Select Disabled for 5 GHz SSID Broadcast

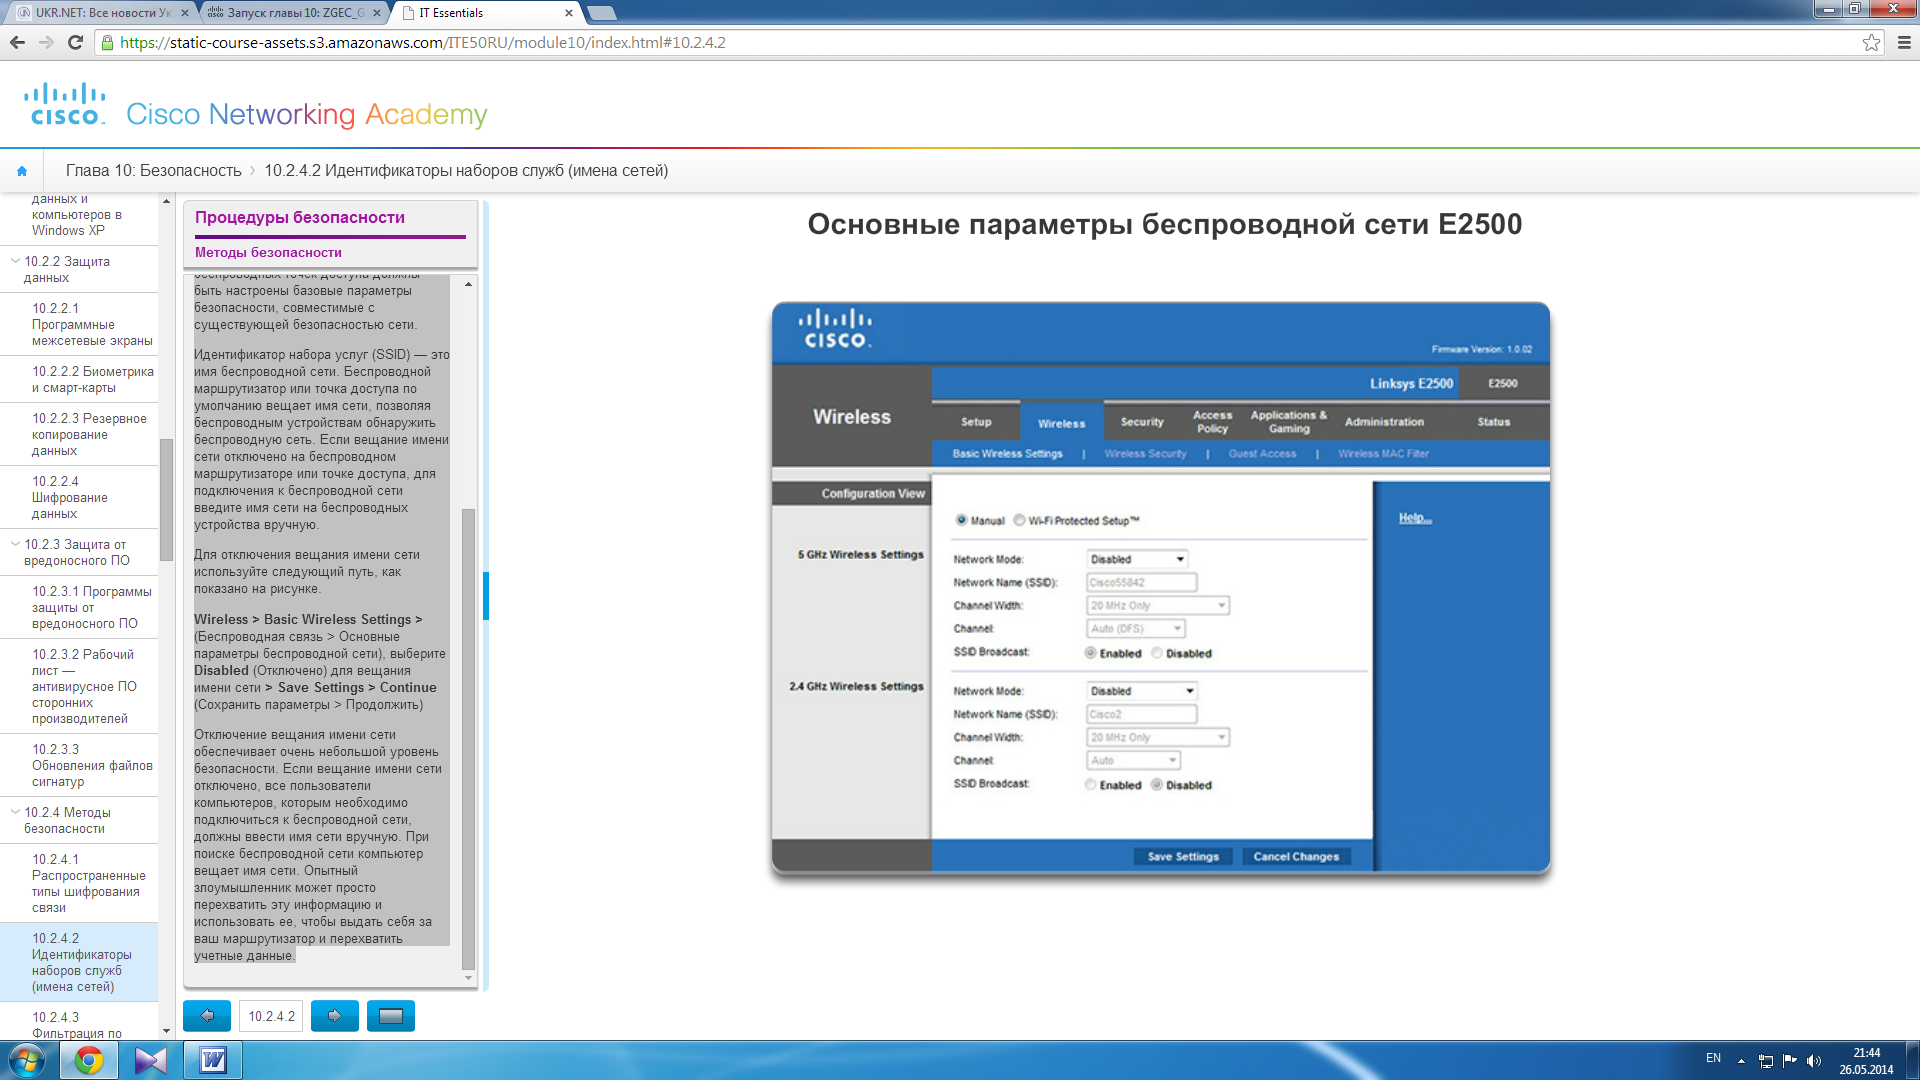click(x=1157, y=653)
